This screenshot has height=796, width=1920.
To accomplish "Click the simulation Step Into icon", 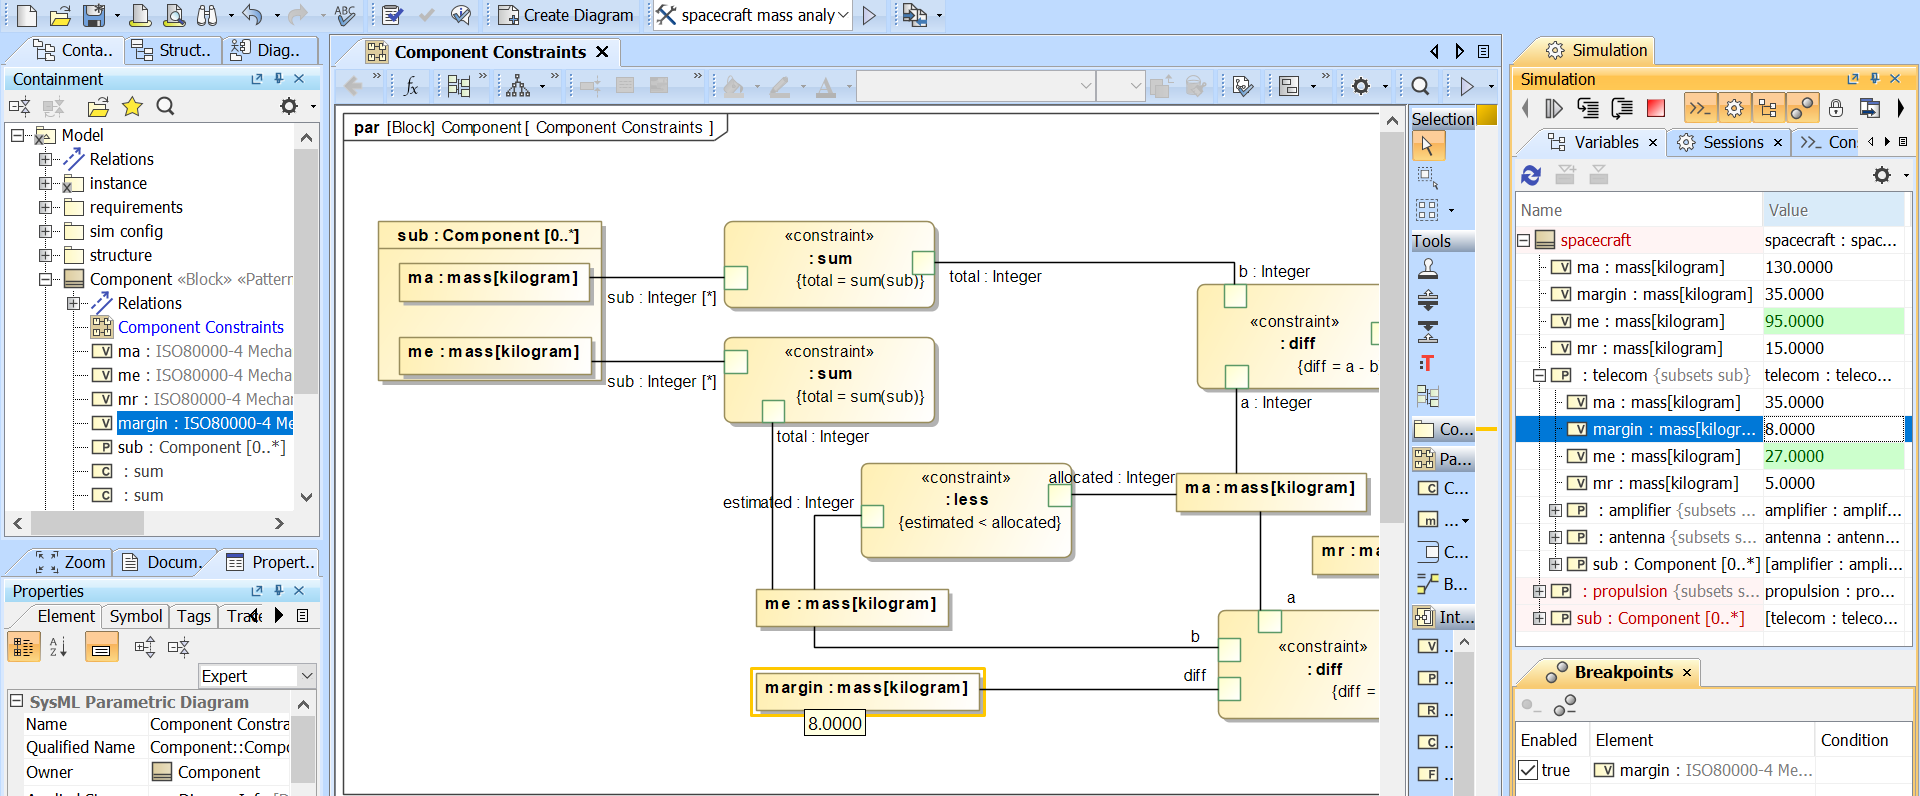I will click(x=1587, y=108).
